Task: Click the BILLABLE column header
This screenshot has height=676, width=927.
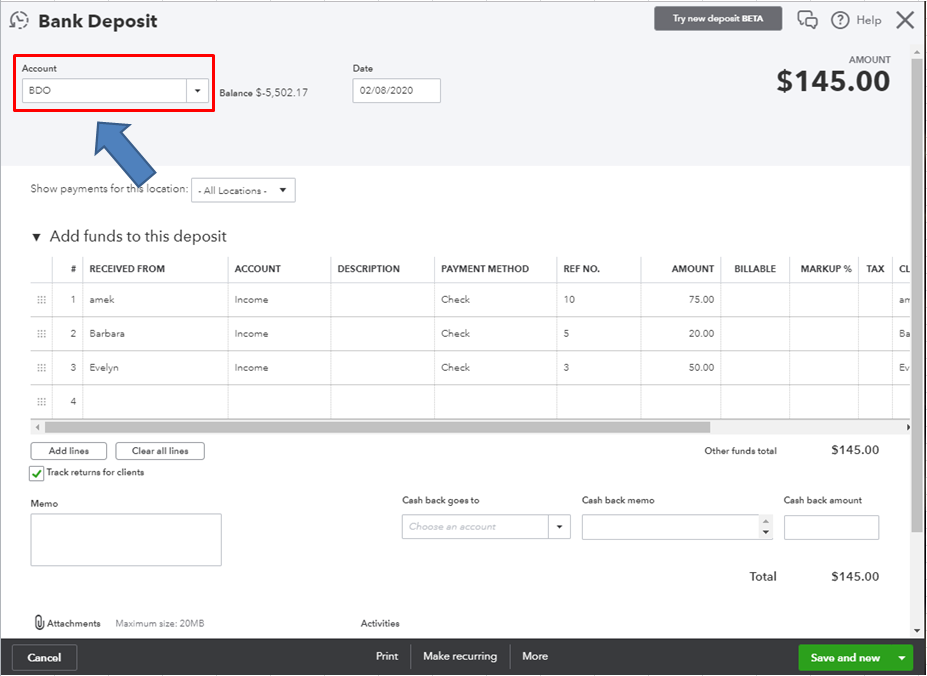Action: (755, 269)
